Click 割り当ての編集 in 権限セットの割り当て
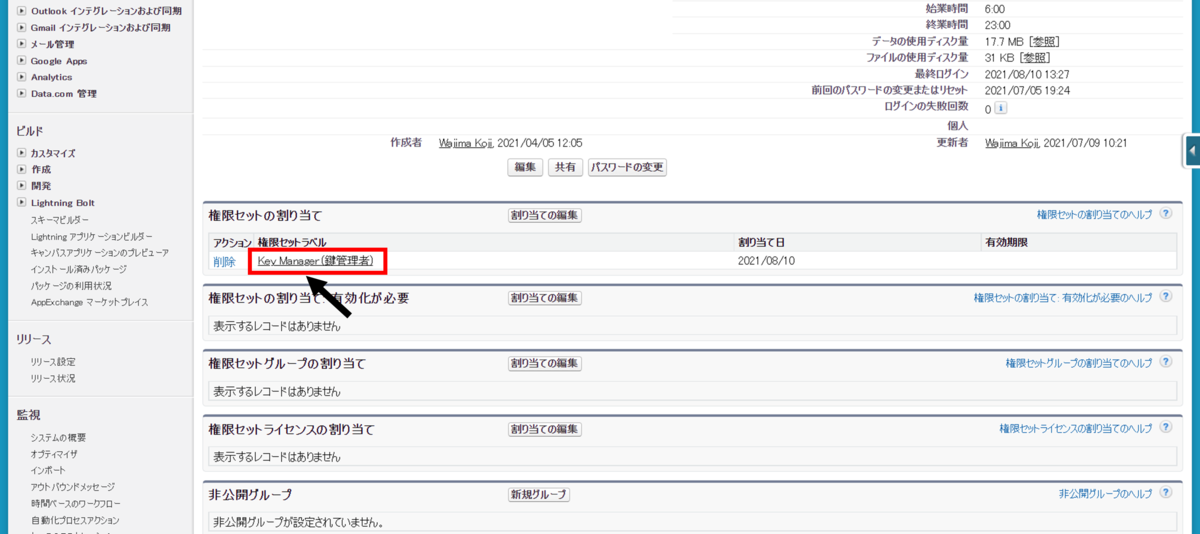 pos(545,215)
